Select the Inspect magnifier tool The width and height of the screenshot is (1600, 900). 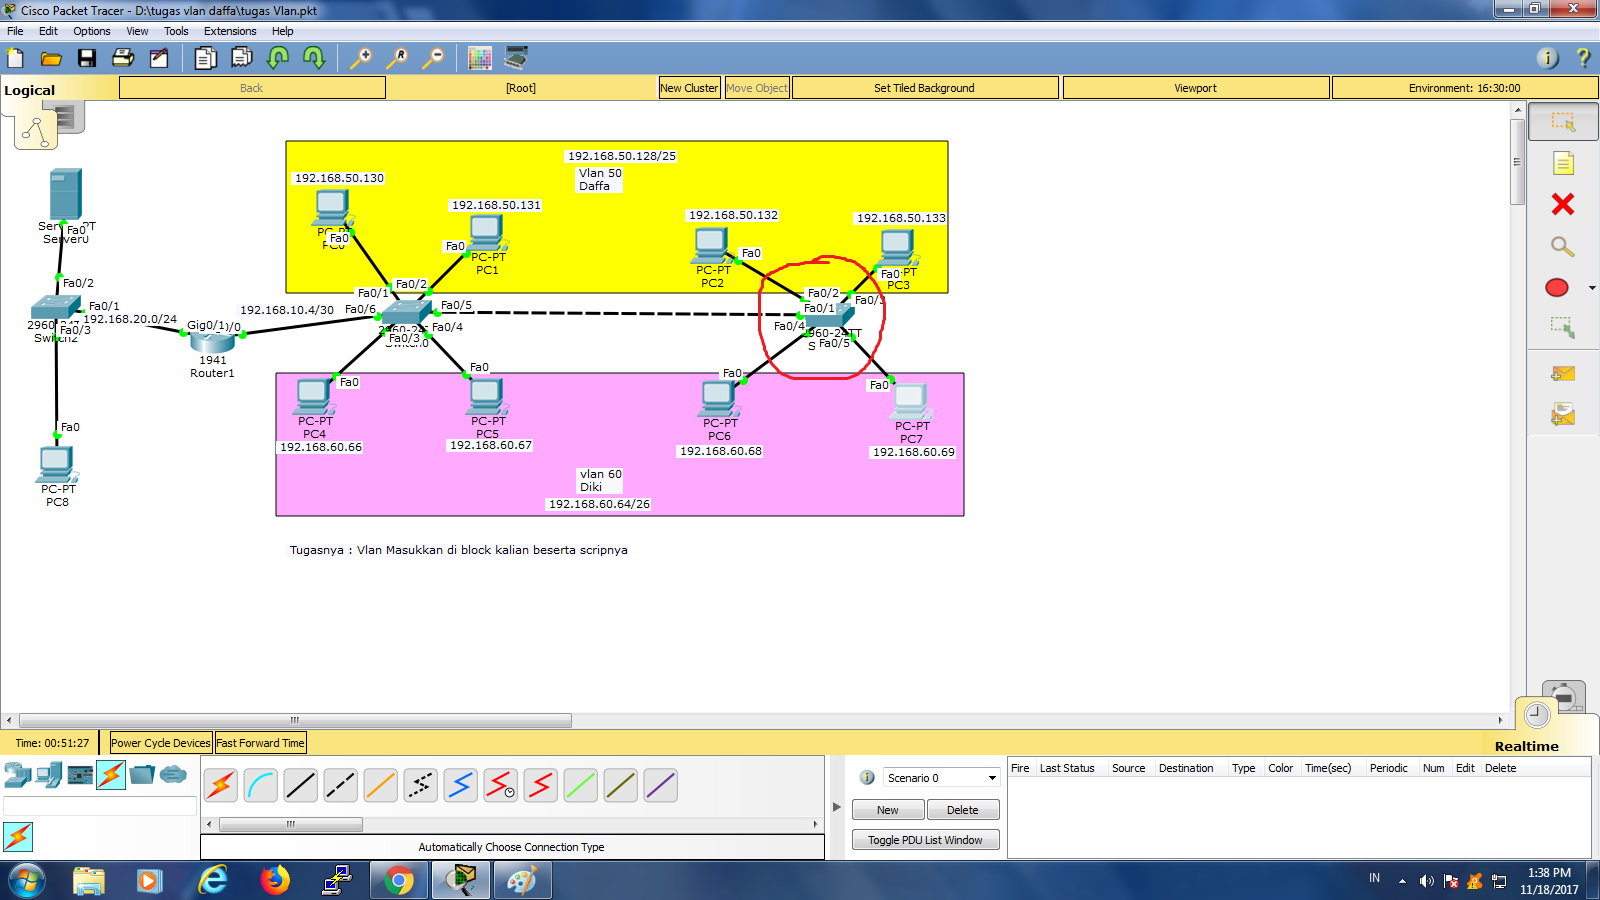[x=1561, y=248]
